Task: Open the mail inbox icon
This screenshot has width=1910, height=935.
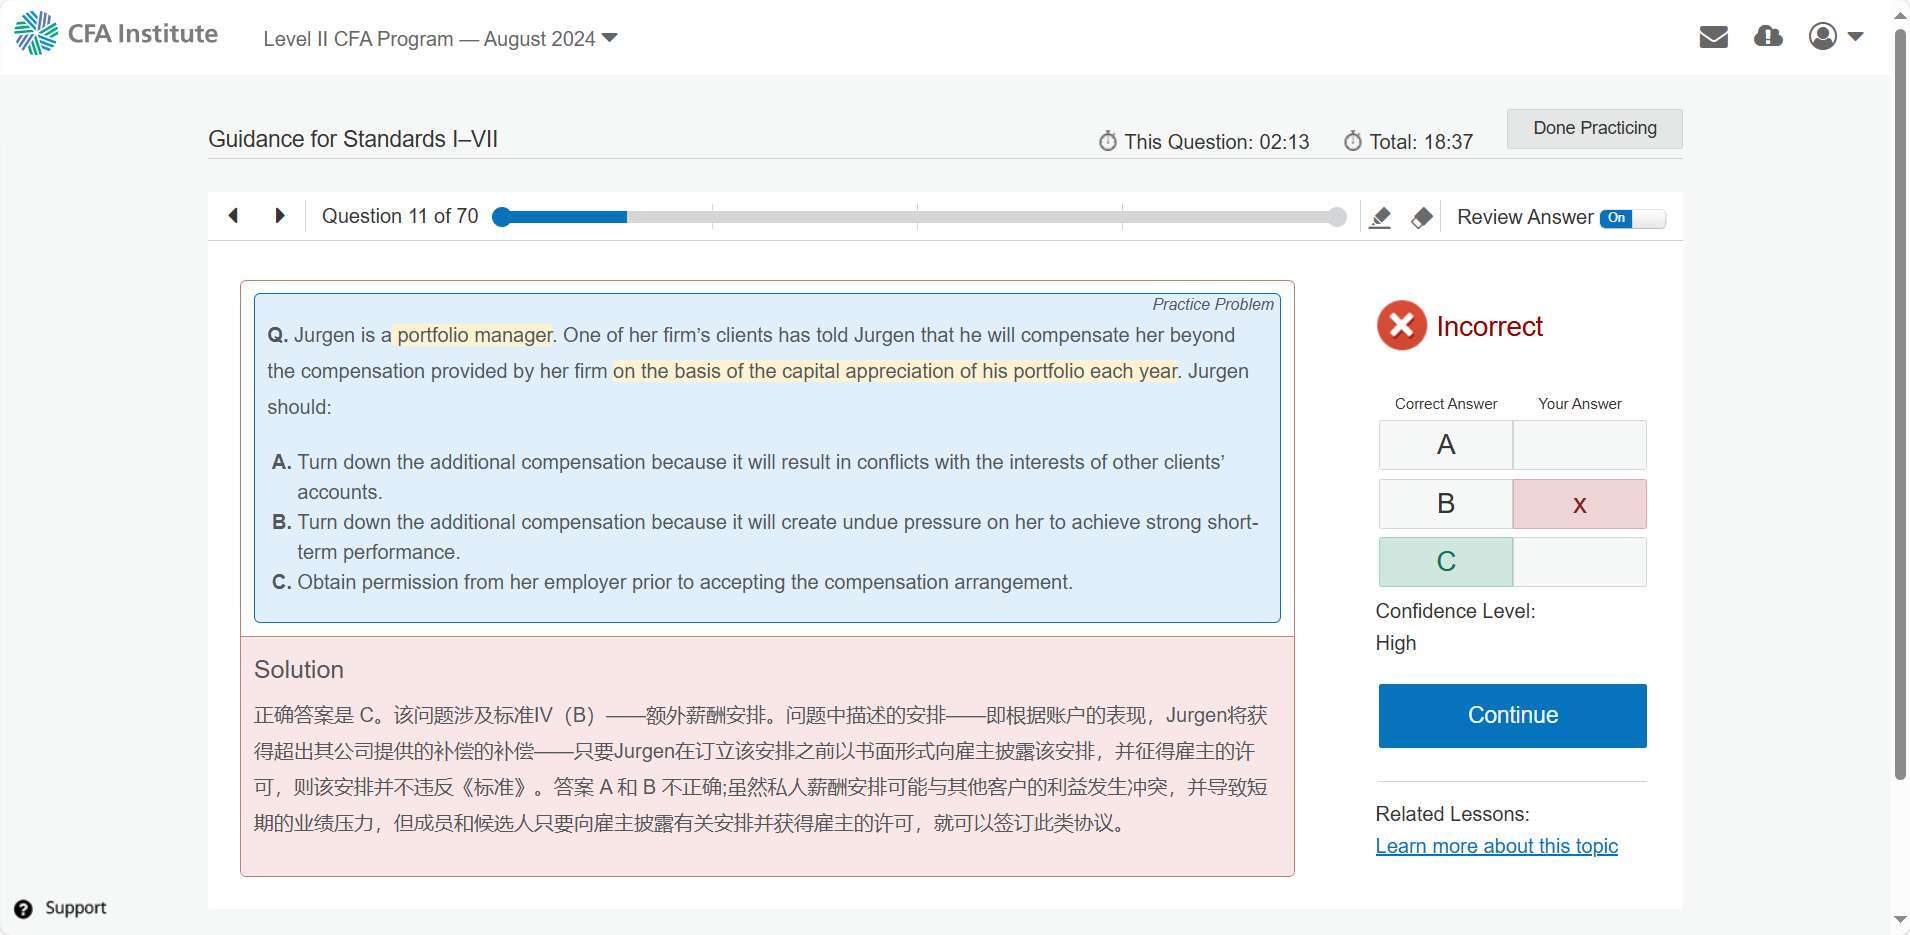Action: [1713, 37]
